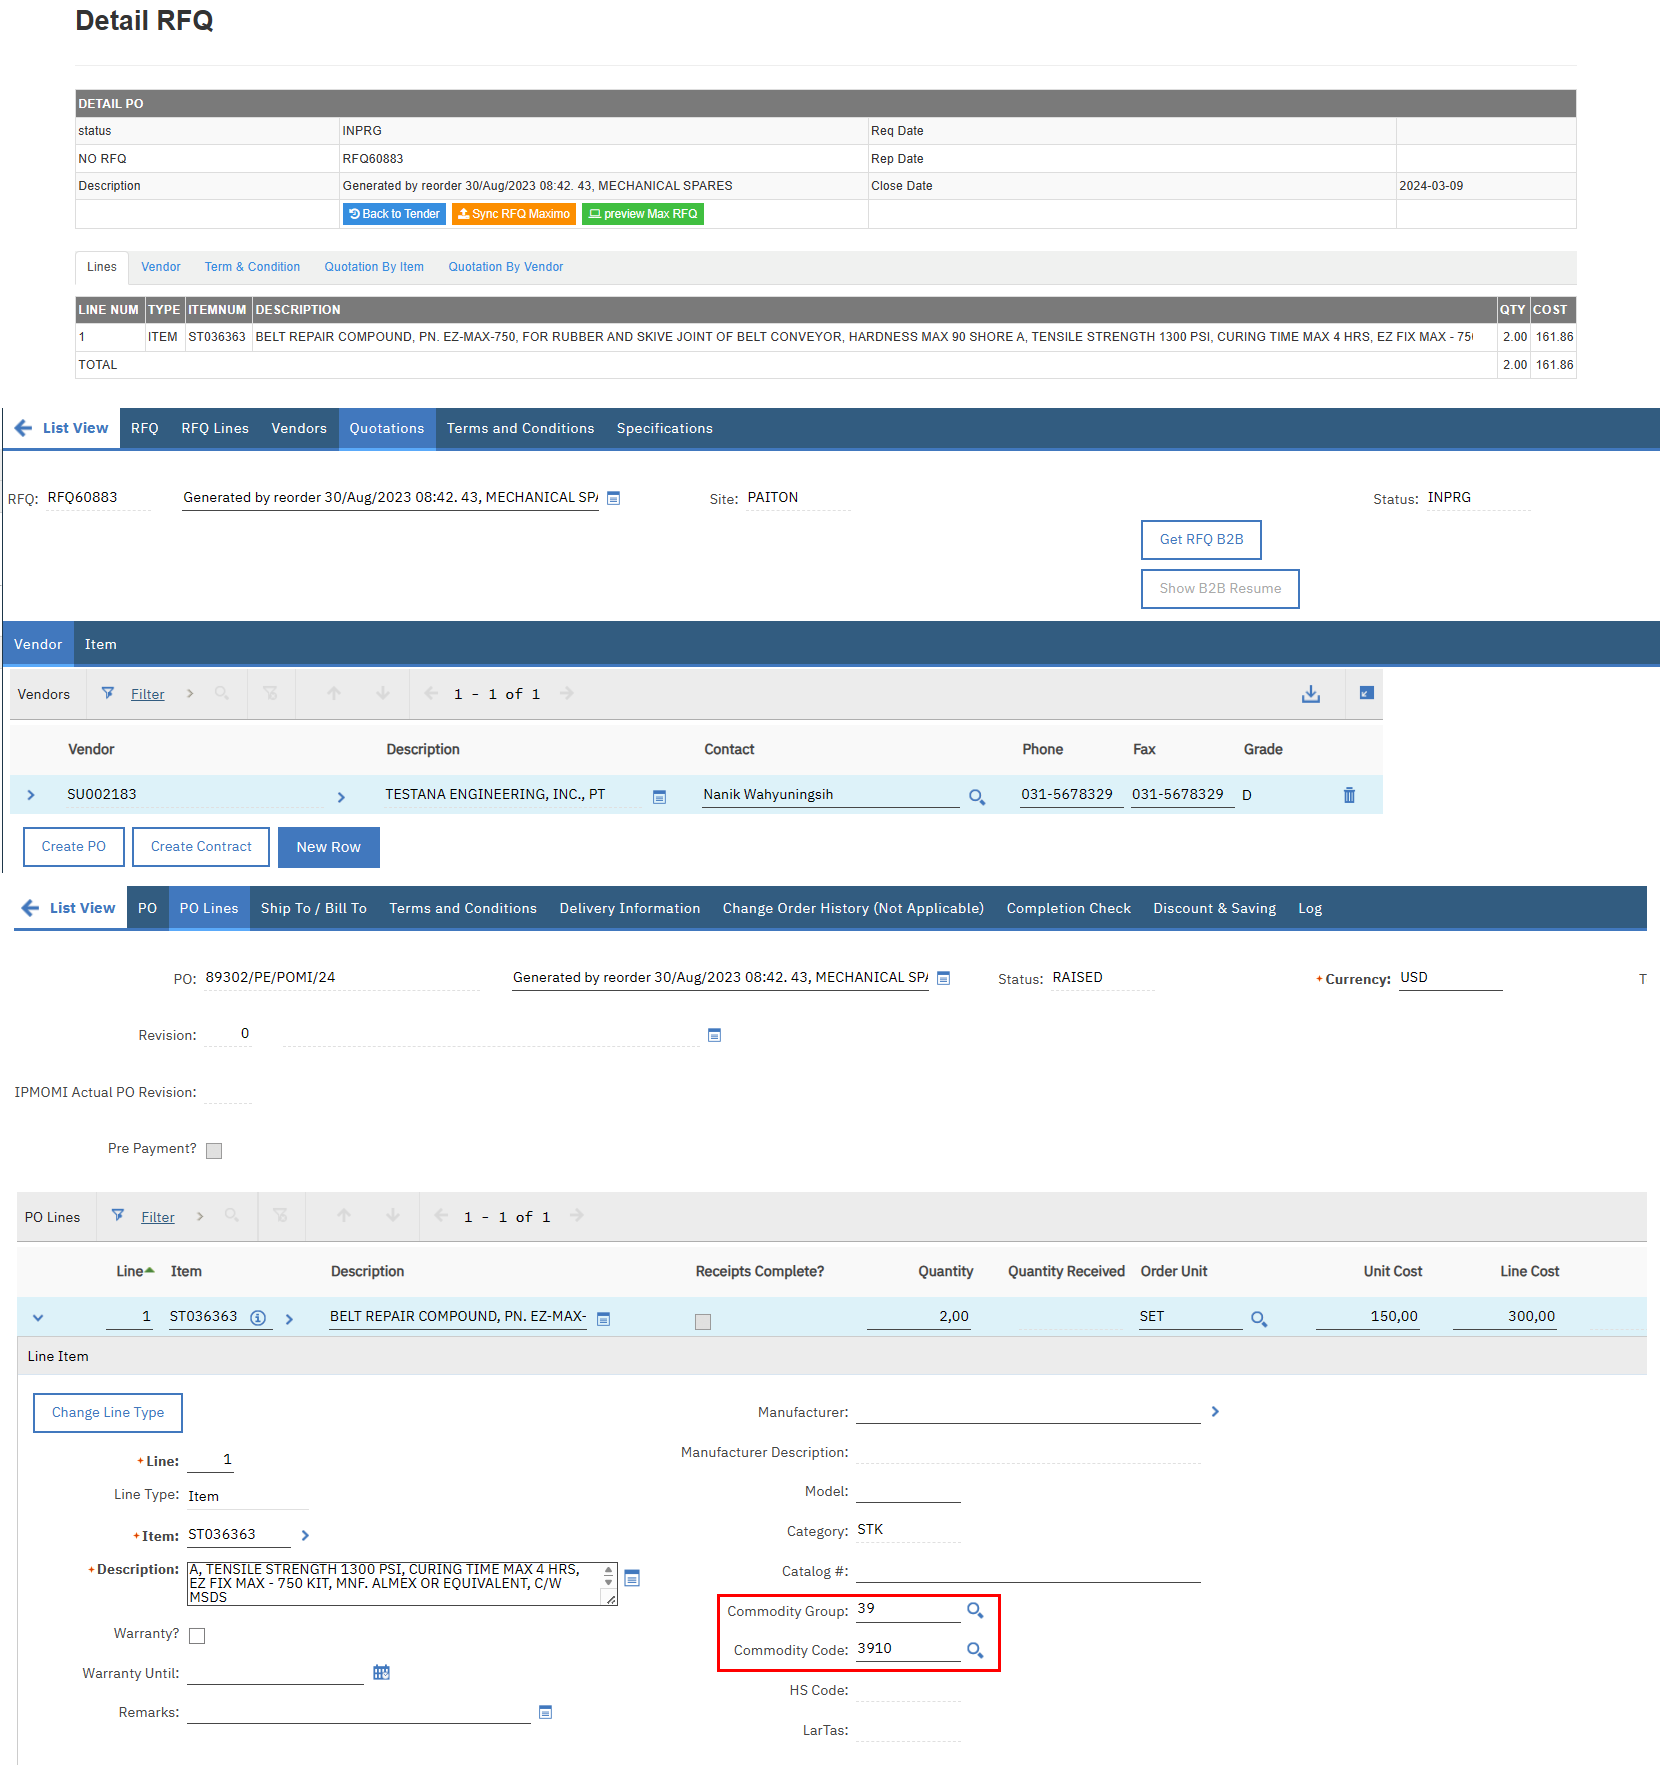Image resolution: width=1660 pixels, height=1765 pixels.
Task: Click the Catalog # input field
Action: pos(1028,1571)
